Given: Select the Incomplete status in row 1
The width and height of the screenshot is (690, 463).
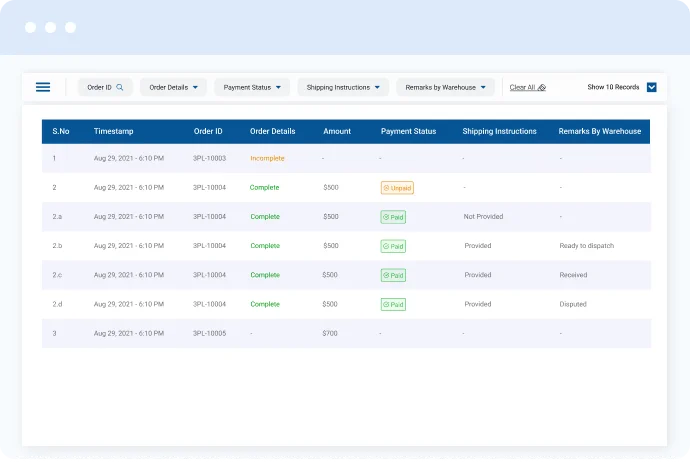Looking at the screenshot, I should tap(267, 158).
